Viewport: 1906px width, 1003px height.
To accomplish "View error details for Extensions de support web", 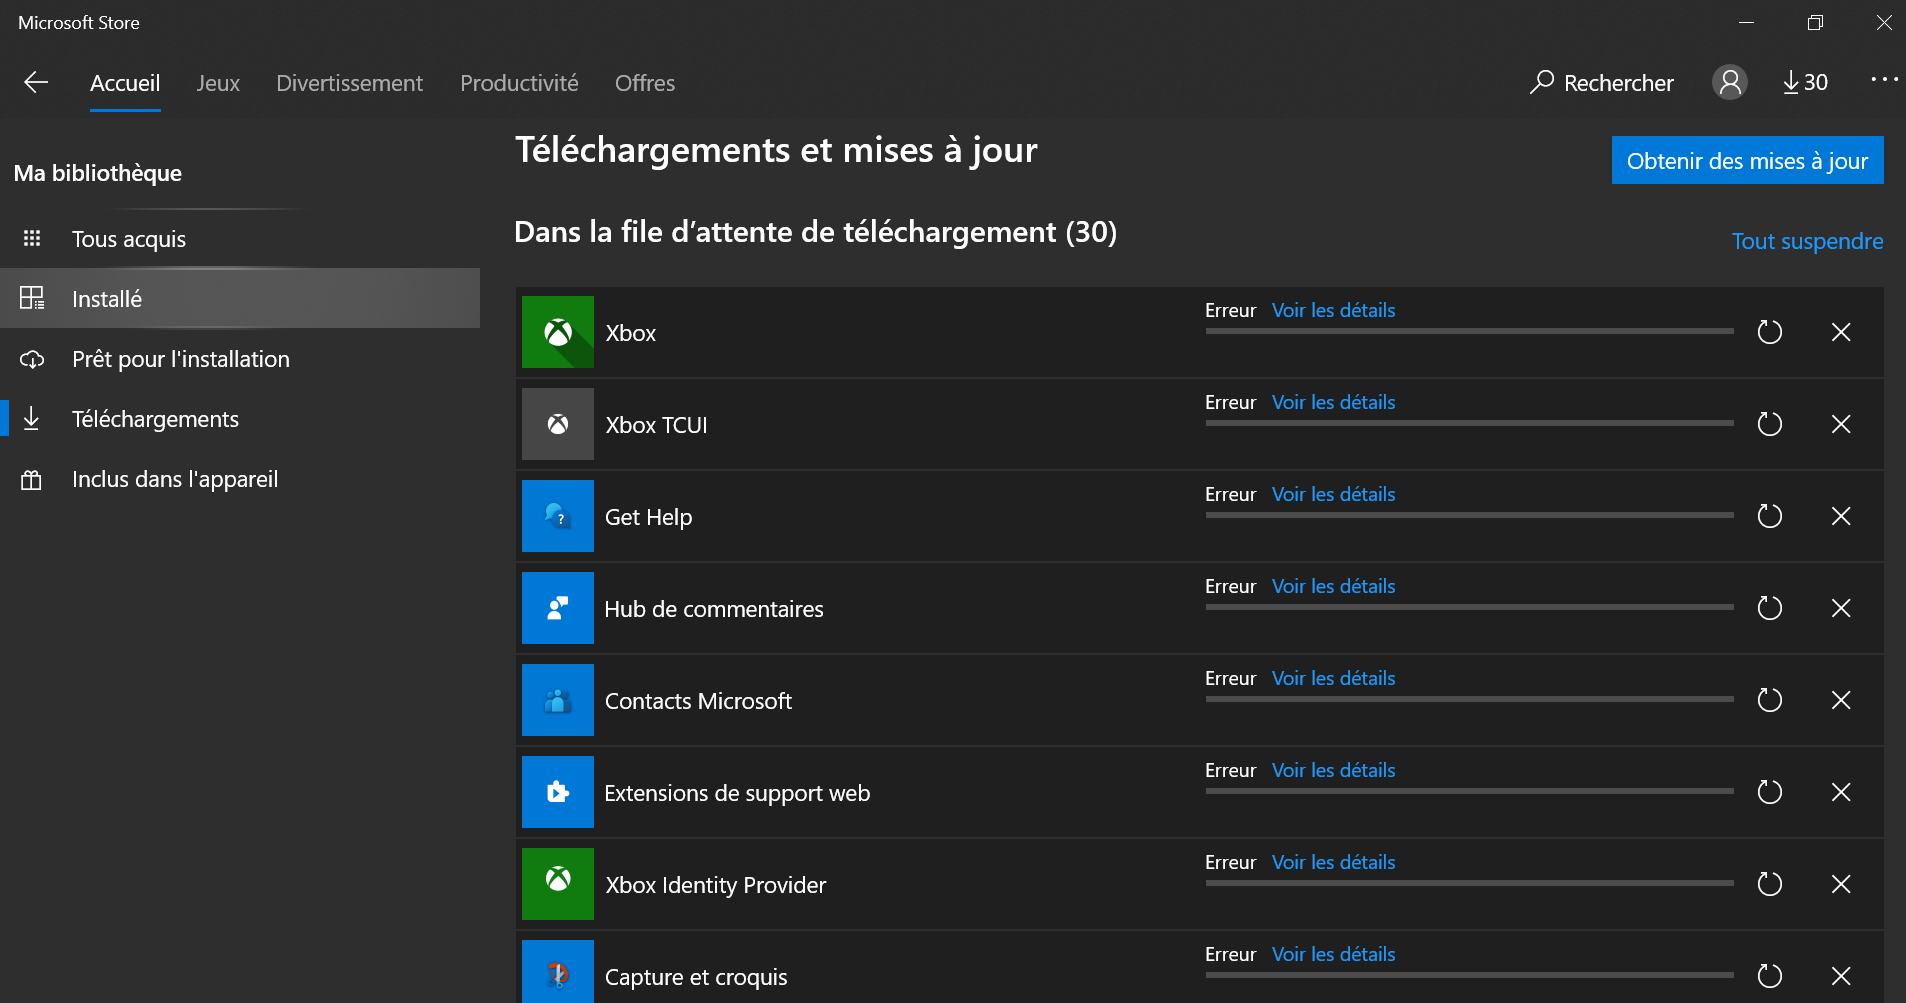I will pyautogui.click(x=1333, y=770).
